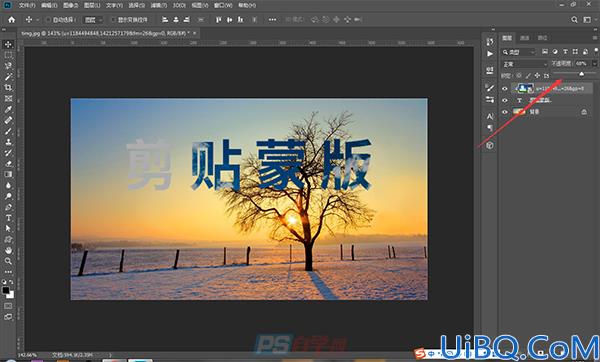Select the Spot Healing Brush tool
The image size is (600, 362).
(x=8, y=120)
